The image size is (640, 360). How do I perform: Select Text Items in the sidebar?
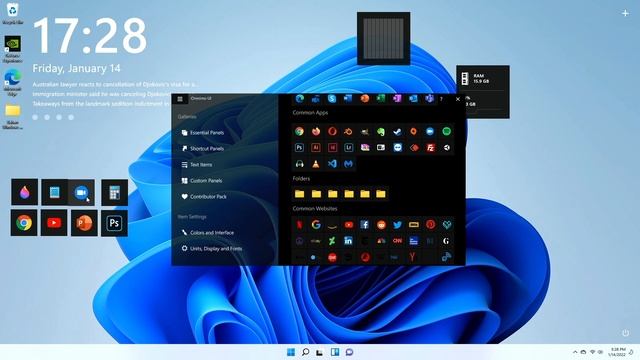tap(197, 164)
